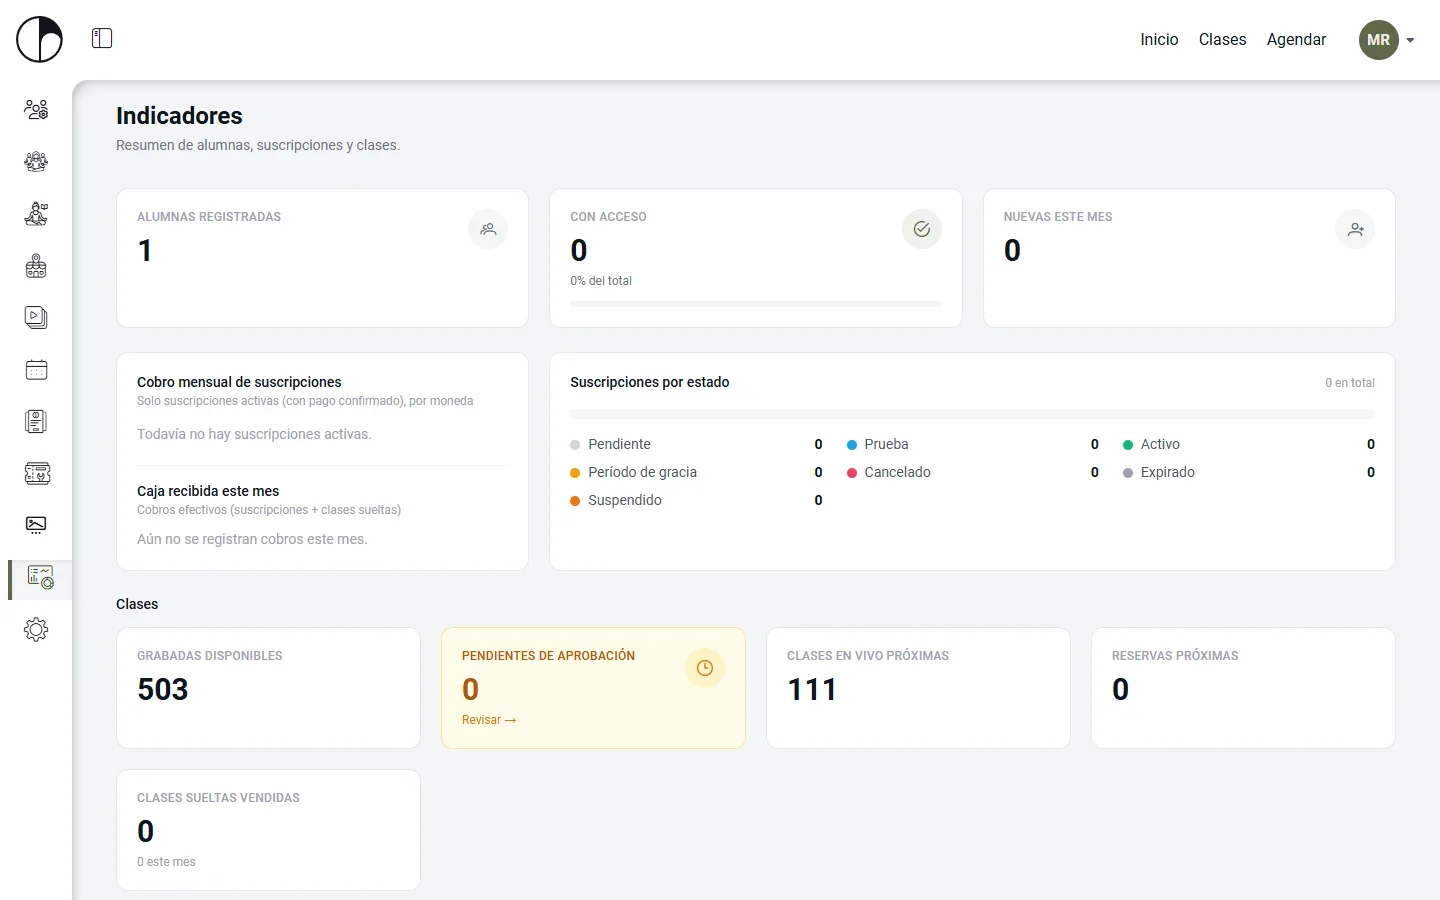Click the blue Prueba status dot
1440x900 pixels.
852,445
